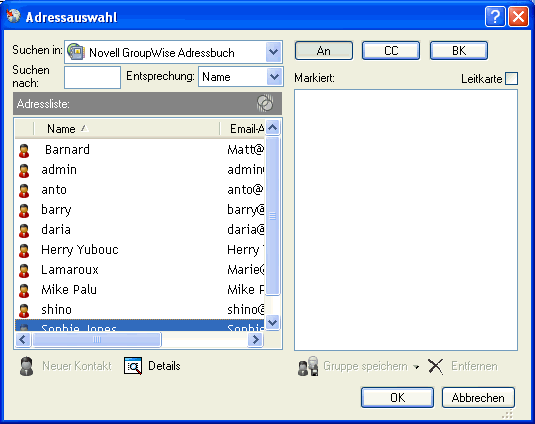
Task: Click the Suchen nach input field
Action: click(x=92, y=77)
